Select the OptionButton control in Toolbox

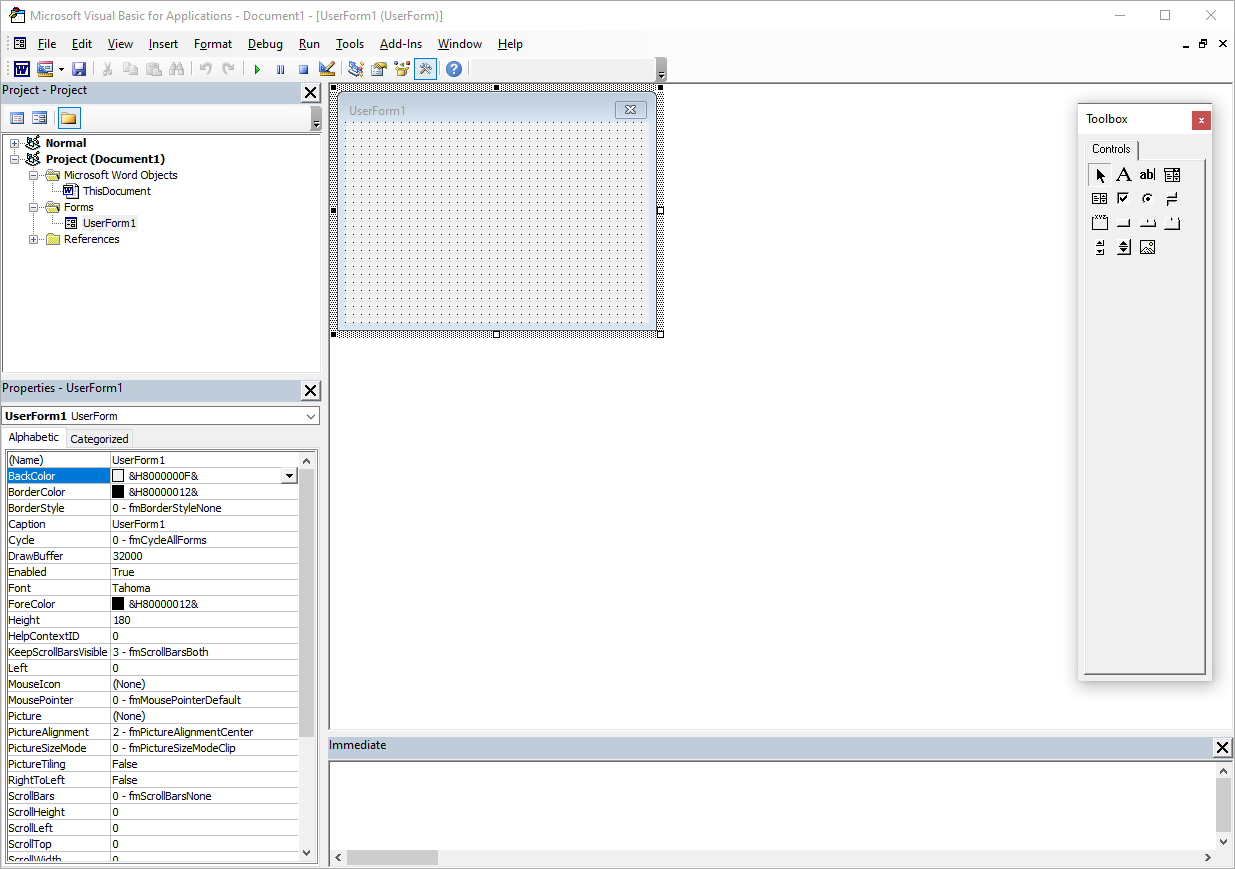pyautogui.click(x=1147, y=199)
